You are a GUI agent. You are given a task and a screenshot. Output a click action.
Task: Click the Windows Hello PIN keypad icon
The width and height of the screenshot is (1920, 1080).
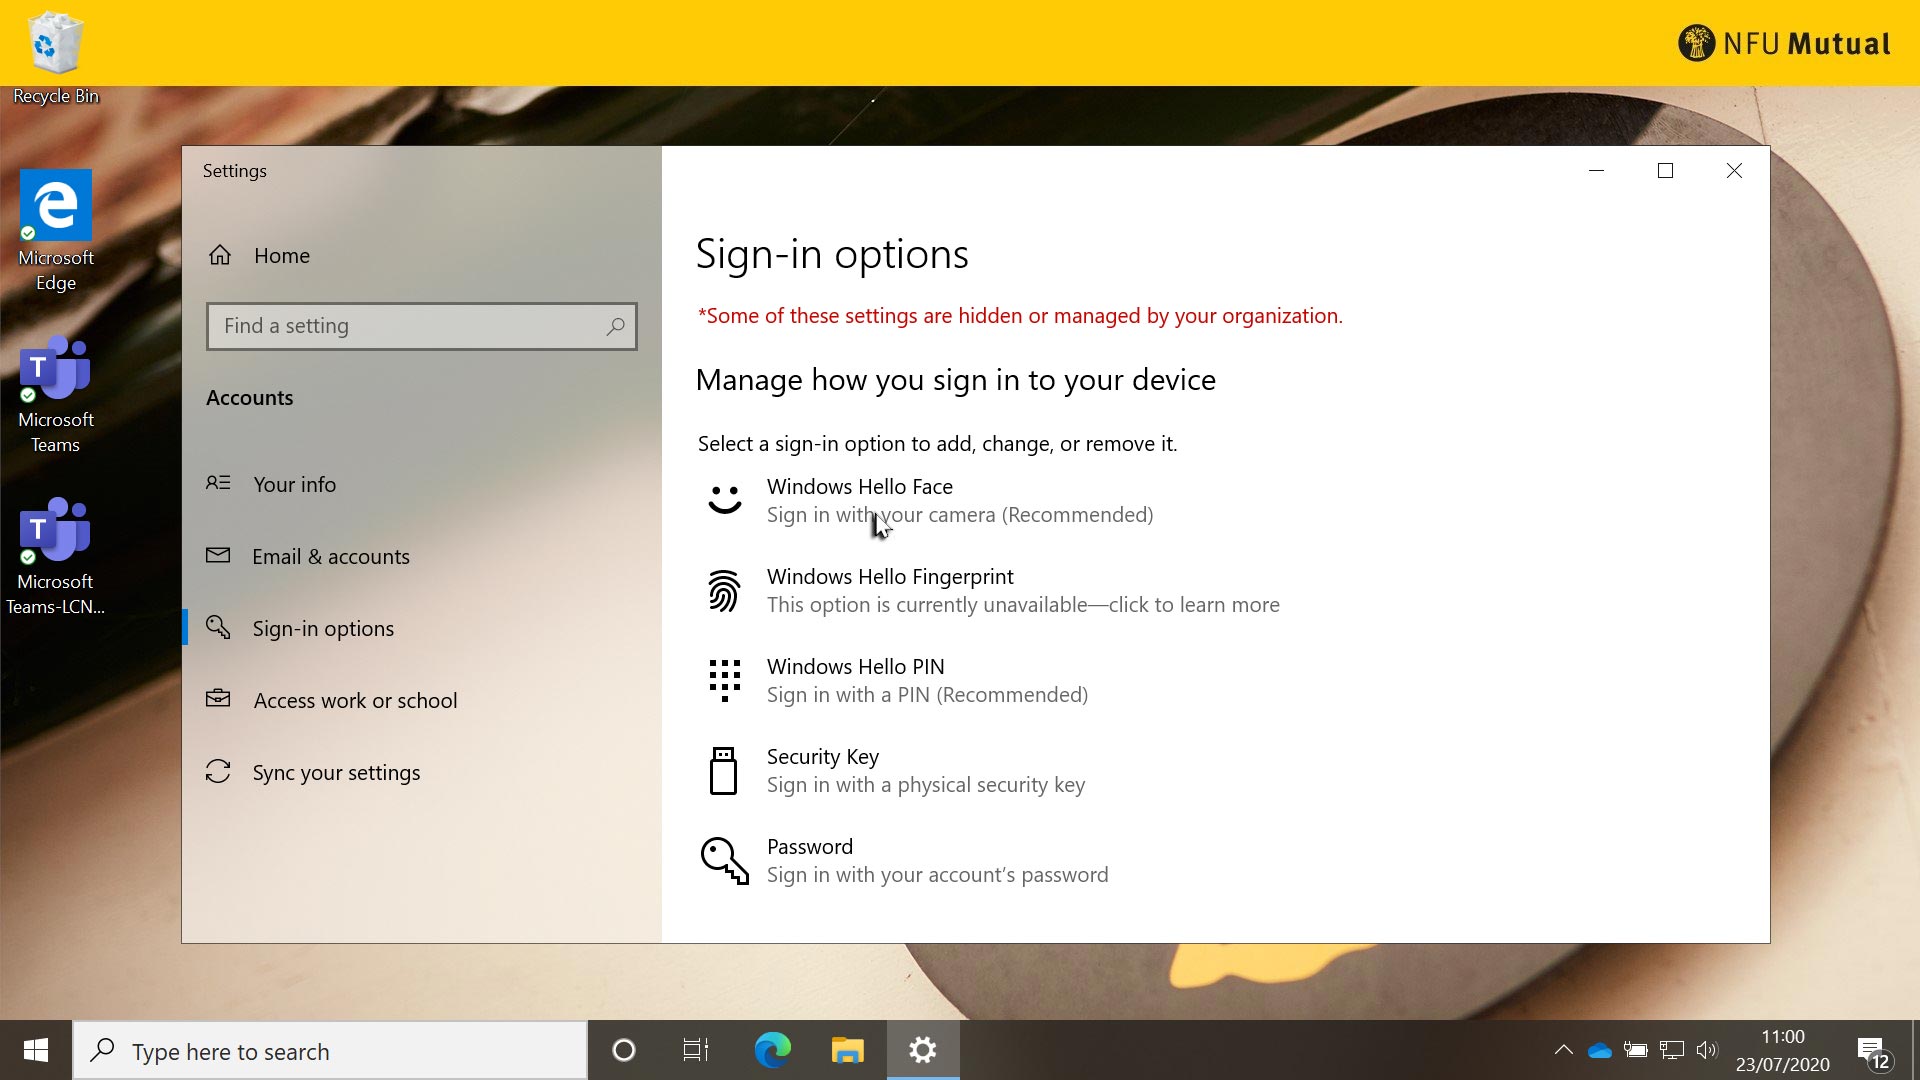tap(724, 680)
